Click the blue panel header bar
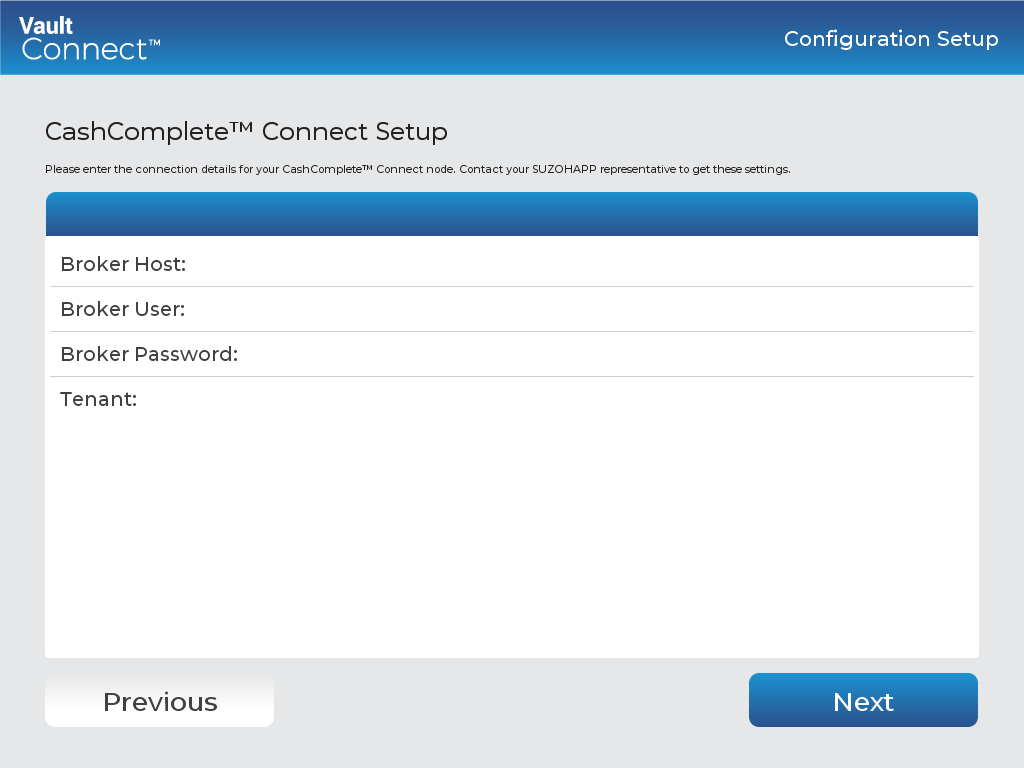Viewport: 1024px width, 768px height. pyautogui.click(x=512, y=213)
